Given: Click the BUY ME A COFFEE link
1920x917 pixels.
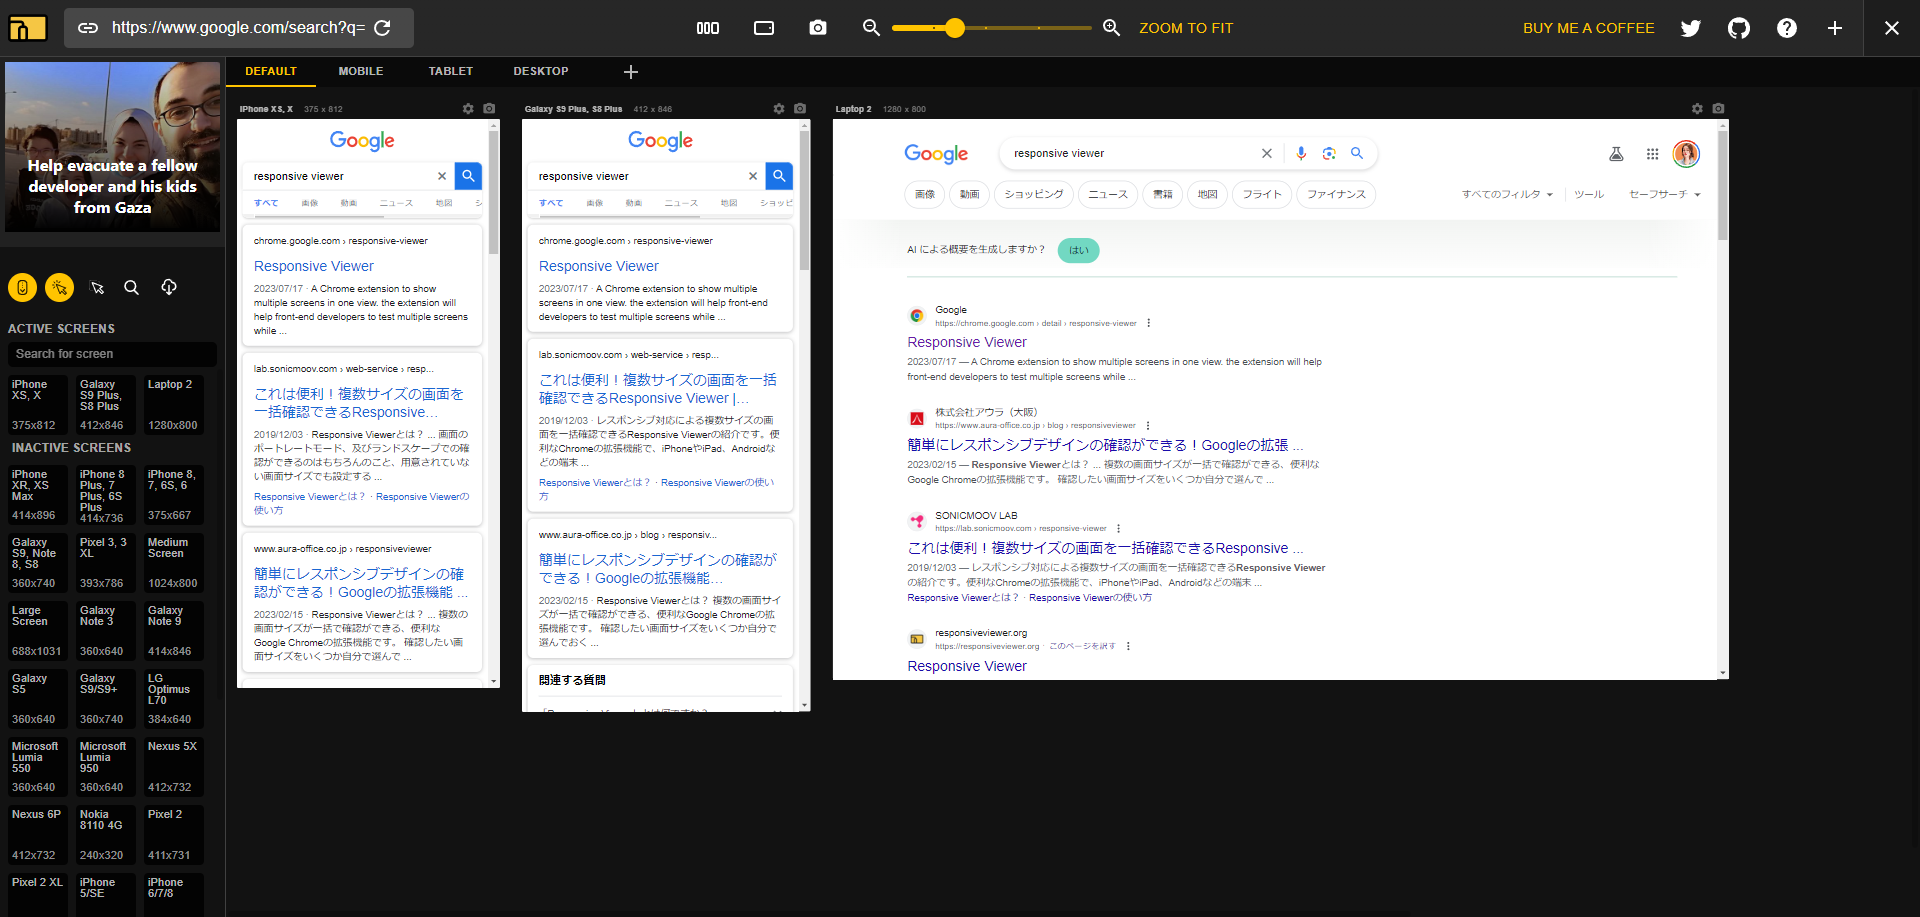Looking at the screenshot, I should tap(1589, 28).
